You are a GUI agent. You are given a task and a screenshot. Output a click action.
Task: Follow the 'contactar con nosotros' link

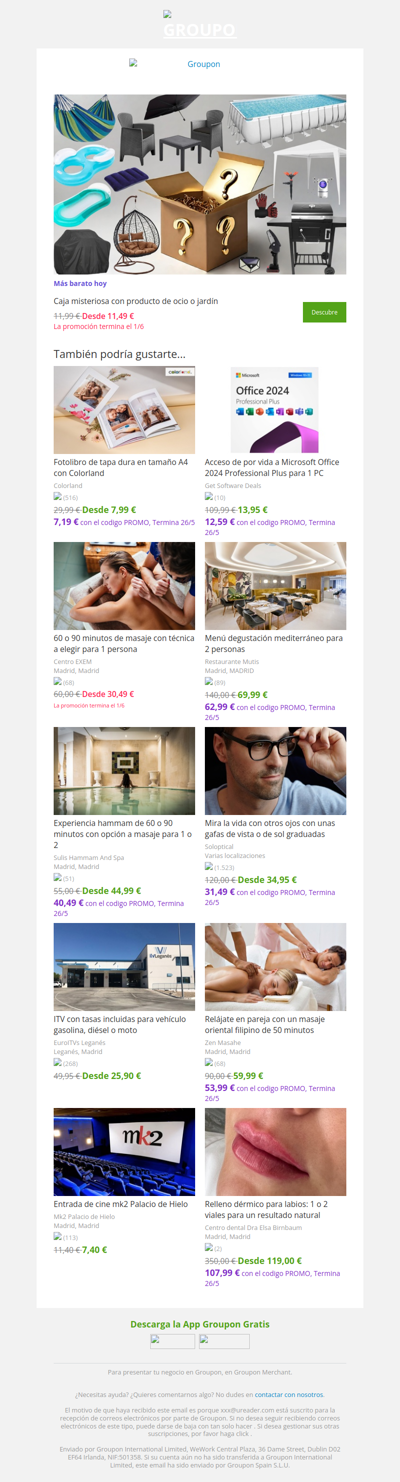point(289,1394)
